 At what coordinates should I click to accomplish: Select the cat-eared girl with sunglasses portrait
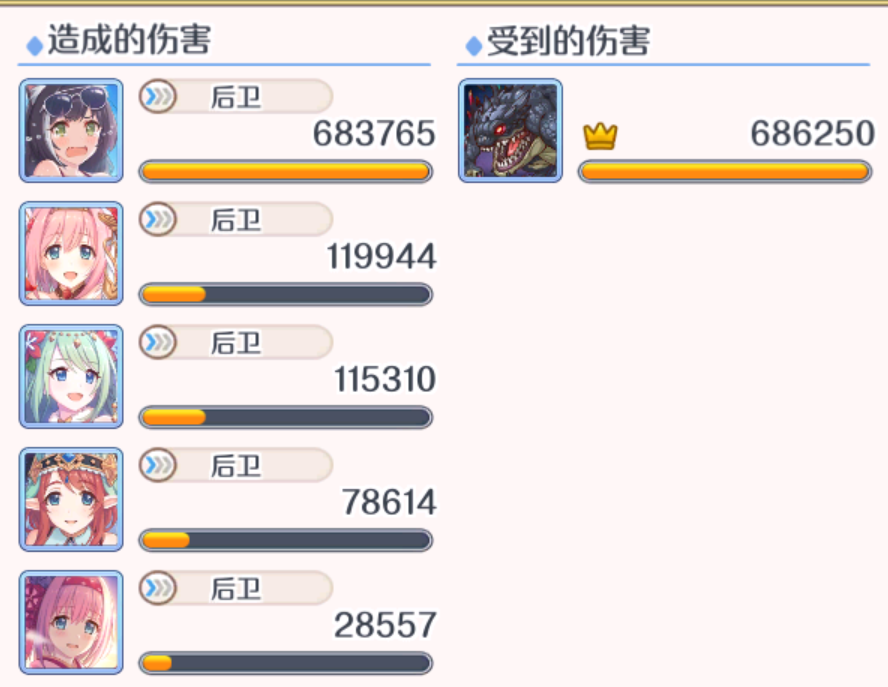[71, 131]
